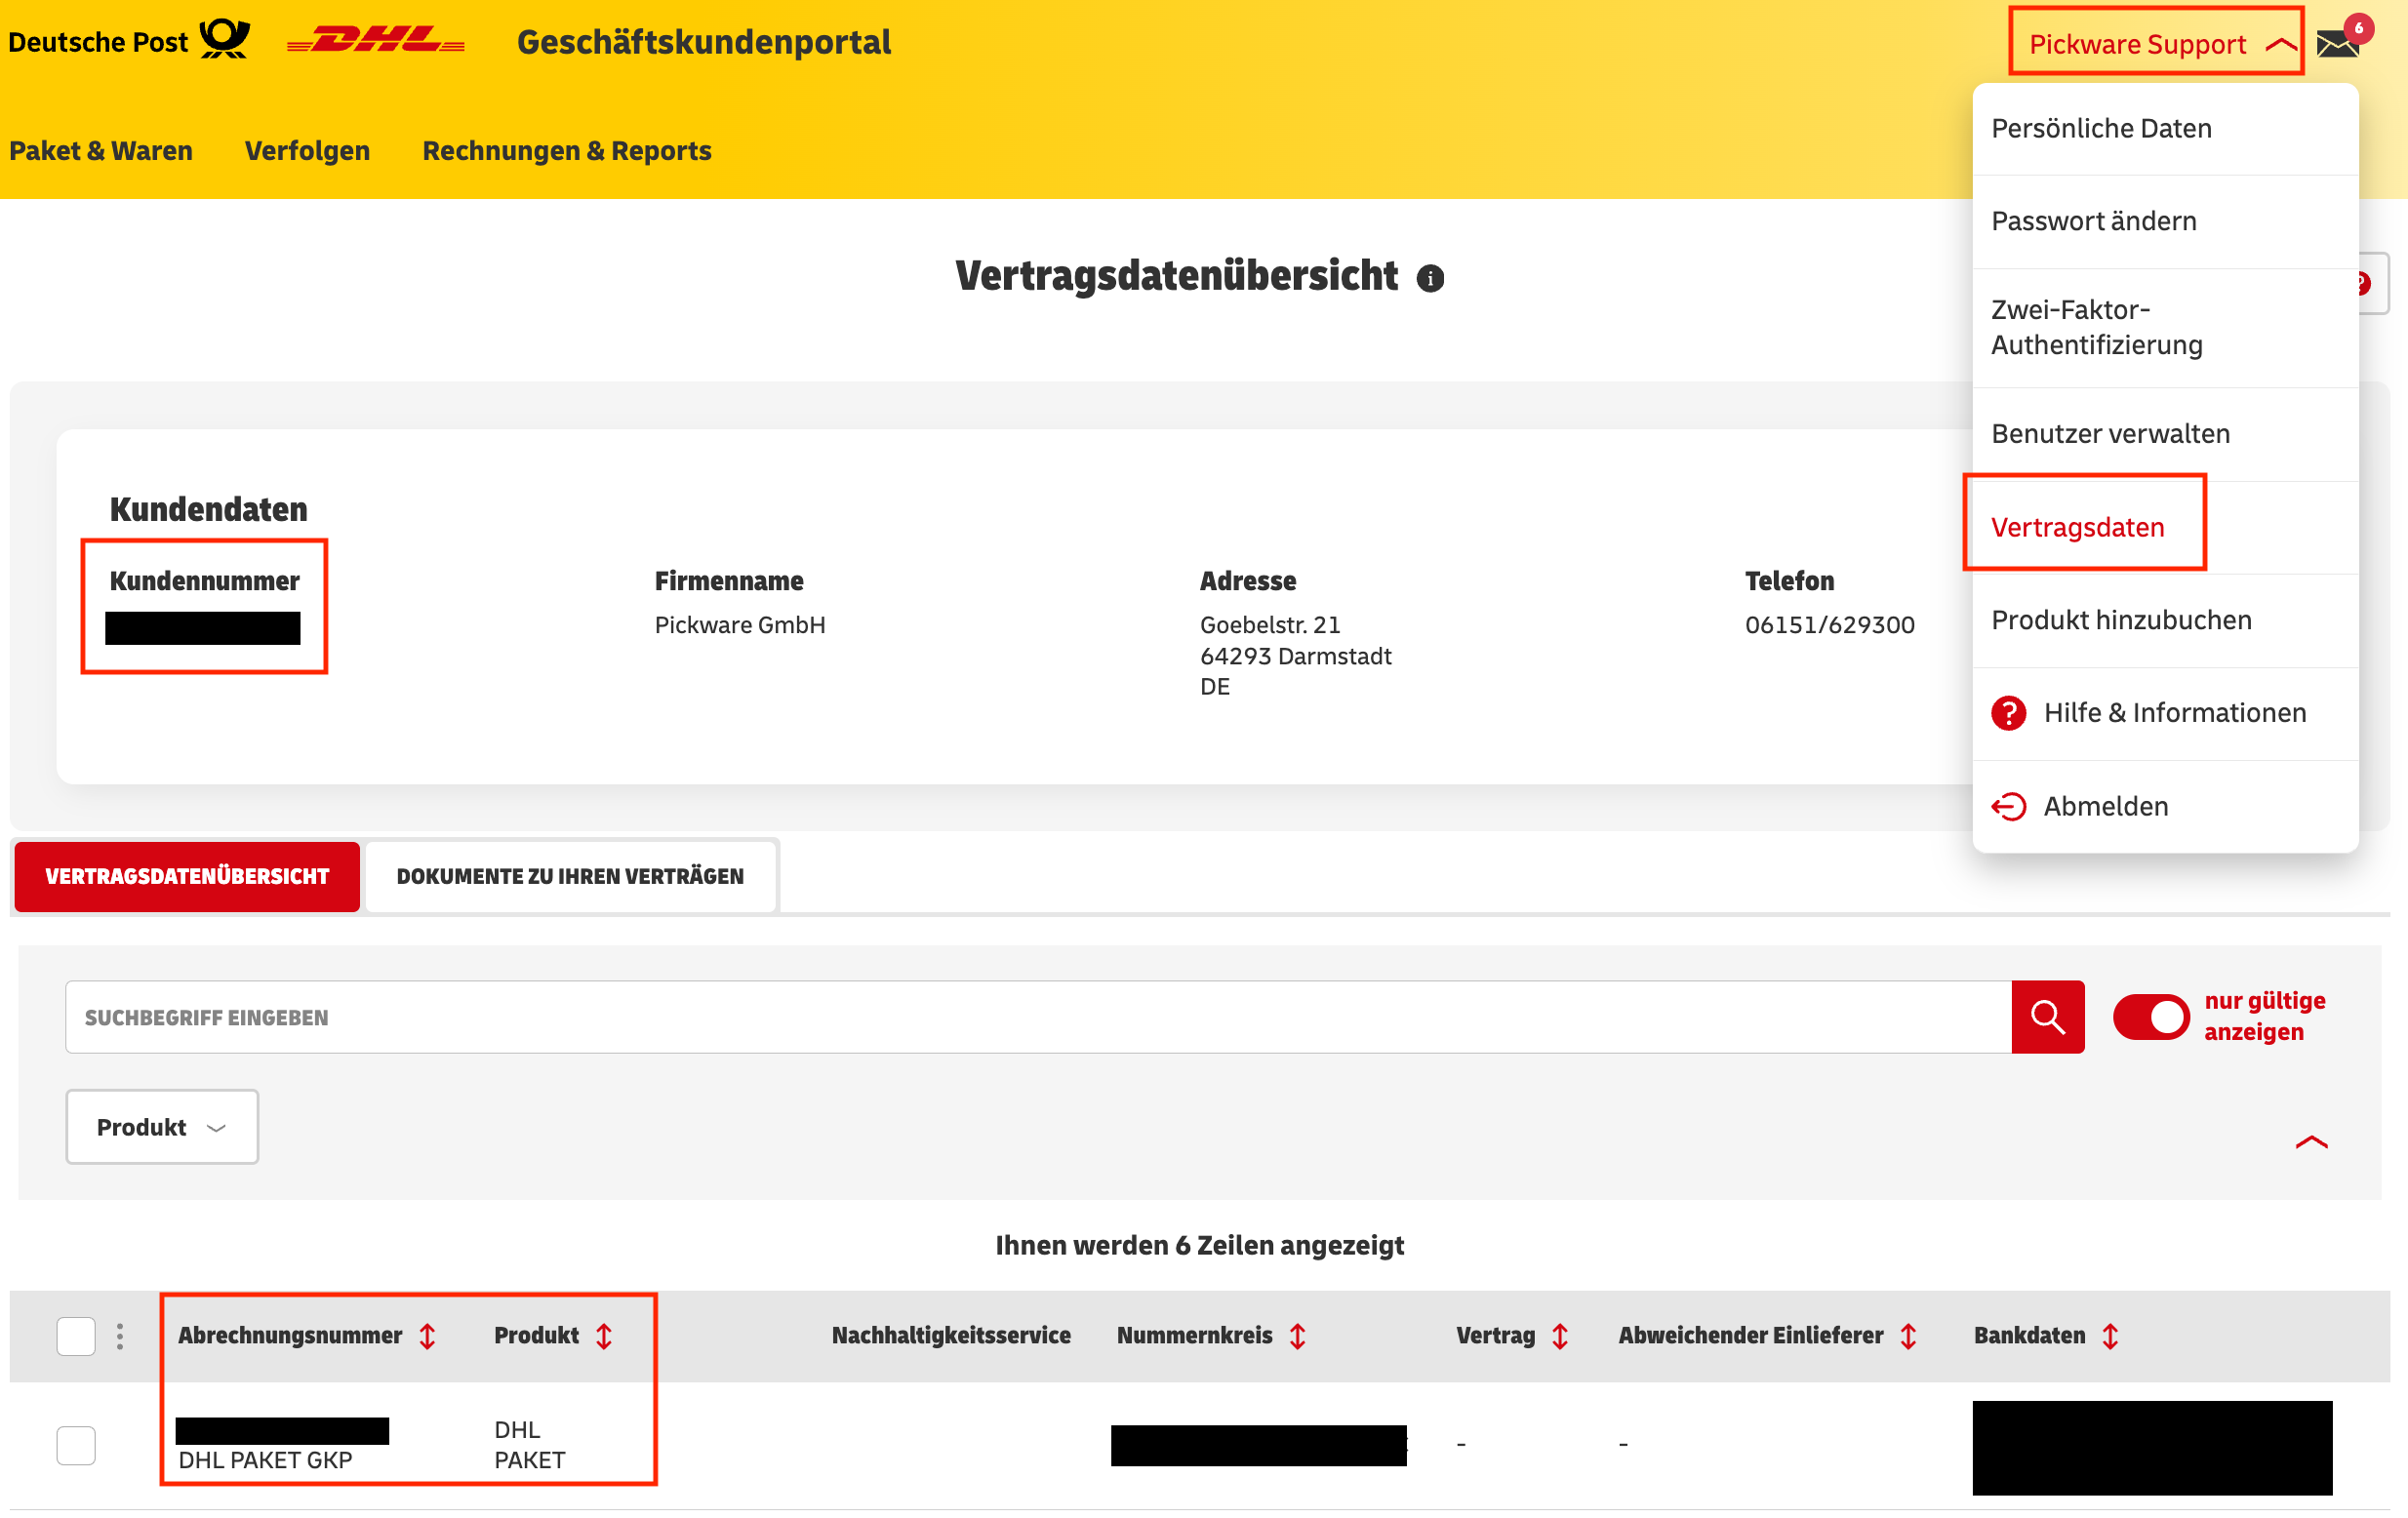This screenshot has height=1518, width=2408.
Task: Open the Rechnungen & Reports menu
Action: coord(566,150)
